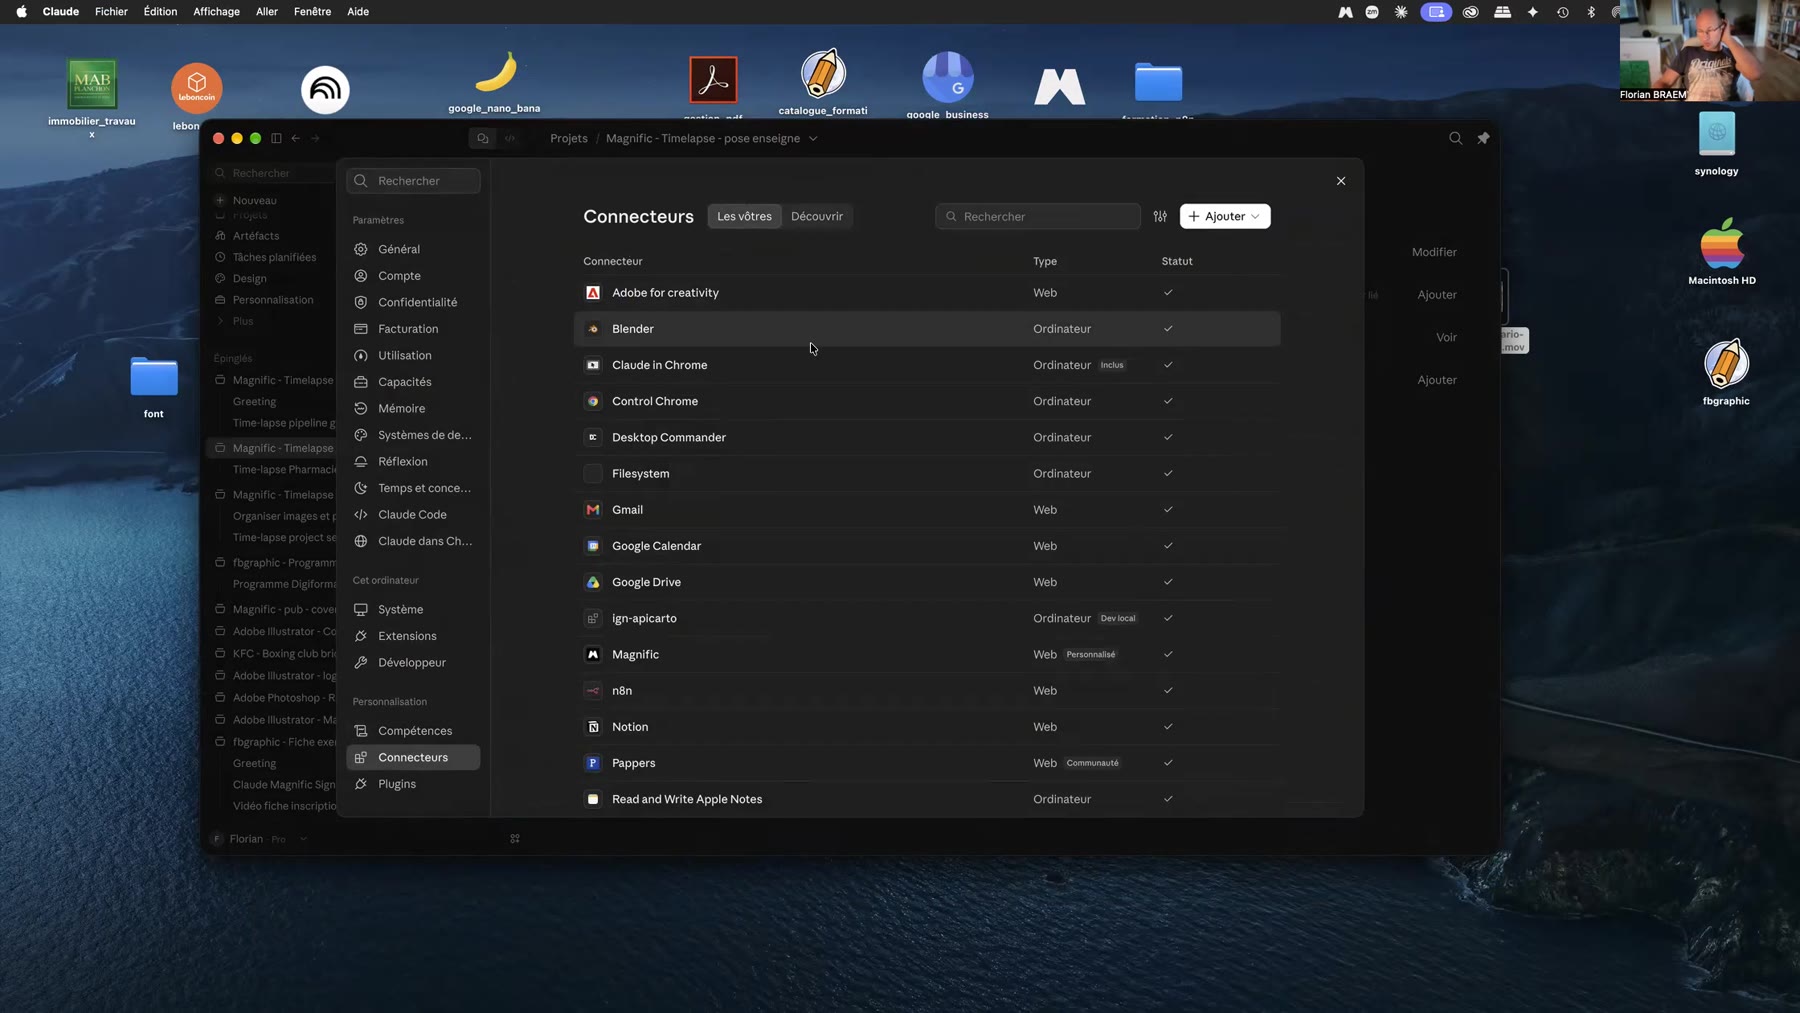The image size is (1800, 1013).
Task: Click the Projets breadcrumb link
Action: click(569, 139)
